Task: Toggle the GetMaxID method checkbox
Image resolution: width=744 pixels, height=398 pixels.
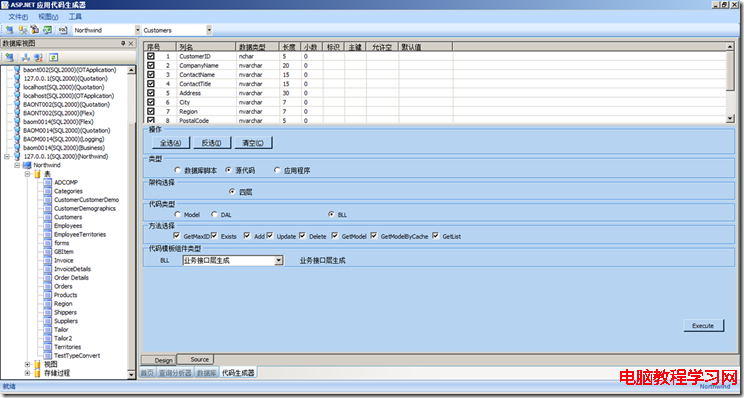Action: coord(177,235)
